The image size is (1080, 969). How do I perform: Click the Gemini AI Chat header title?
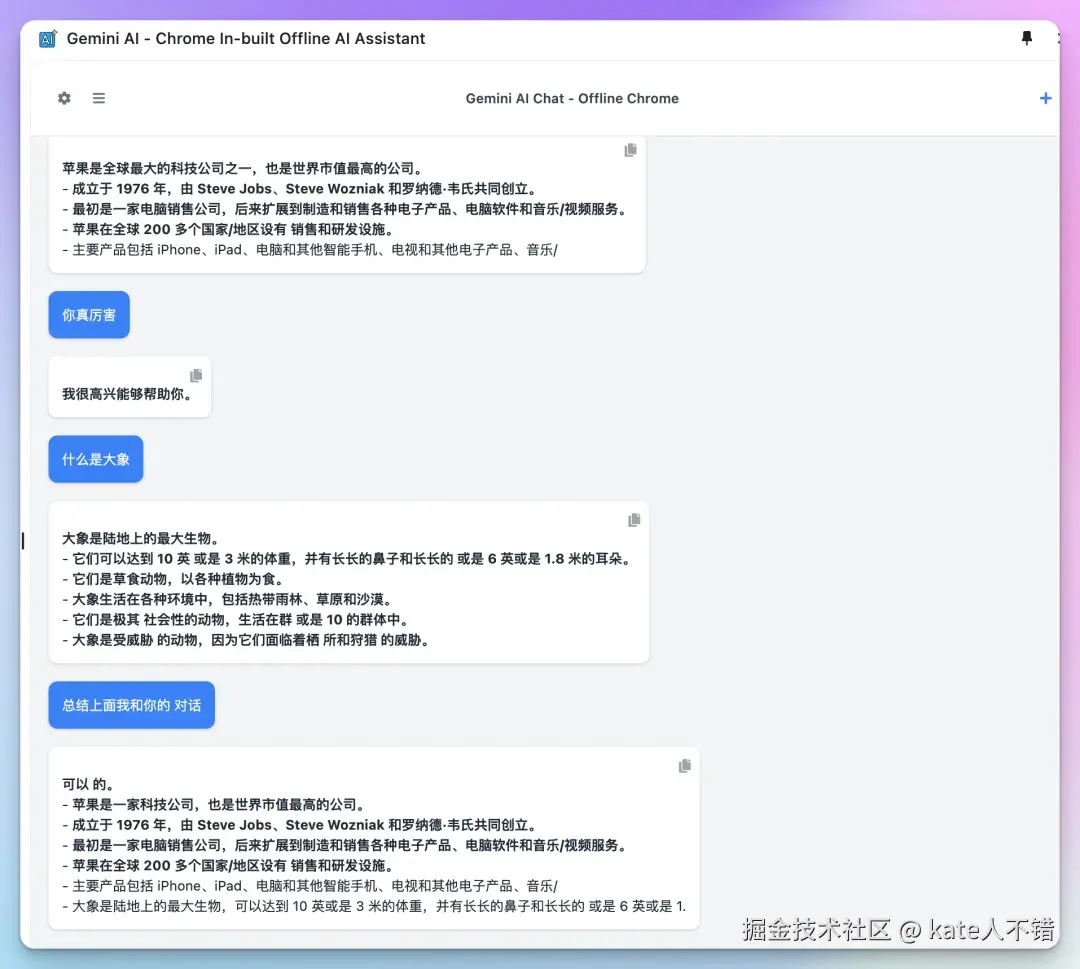[572, 98]
